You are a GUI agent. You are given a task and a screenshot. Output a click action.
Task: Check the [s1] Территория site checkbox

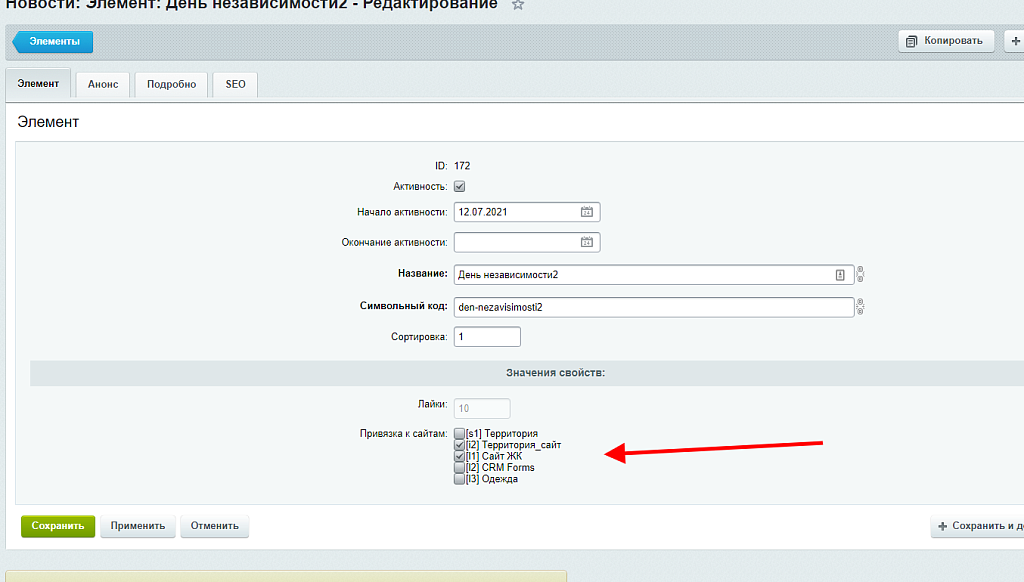(460, 434)
